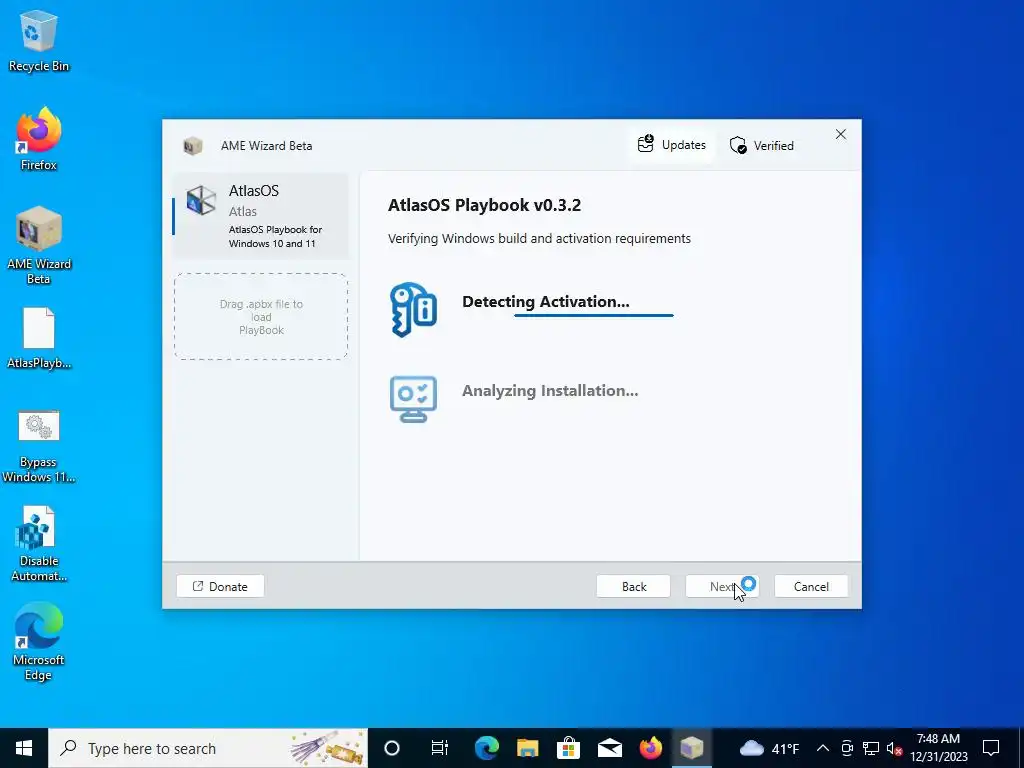1024x768 pixels.
Task: Click the AtlasOS Playbook v0.3.2 heading
Action: click(x=485, y=205)
